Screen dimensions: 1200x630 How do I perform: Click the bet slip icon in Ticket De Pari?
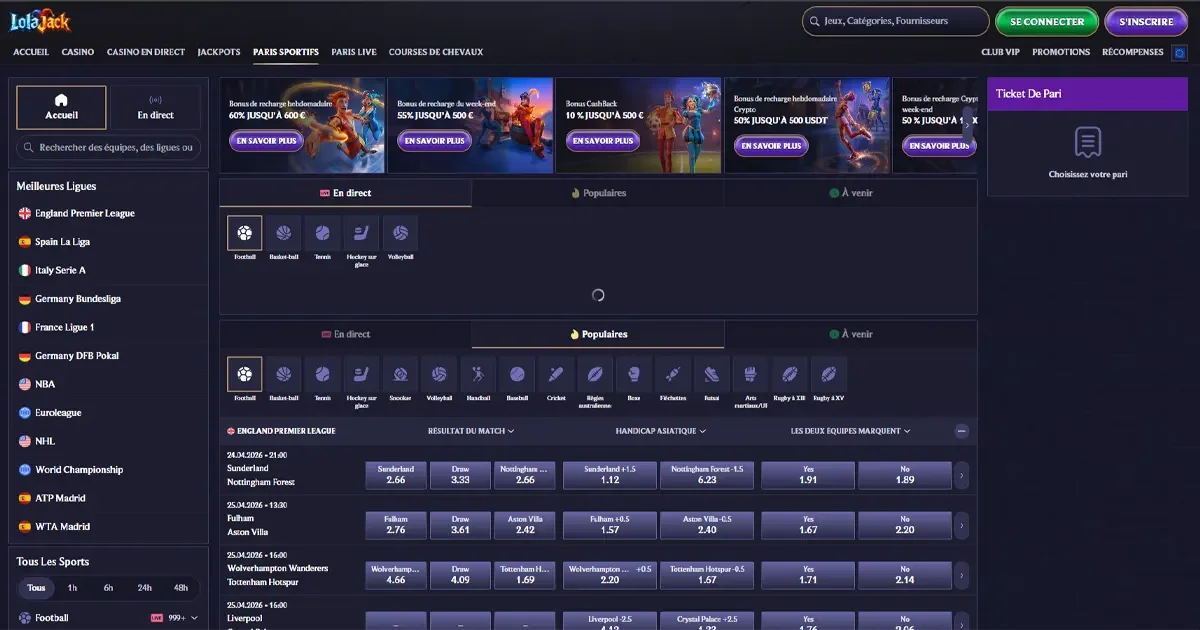[x=1088, y=142]
